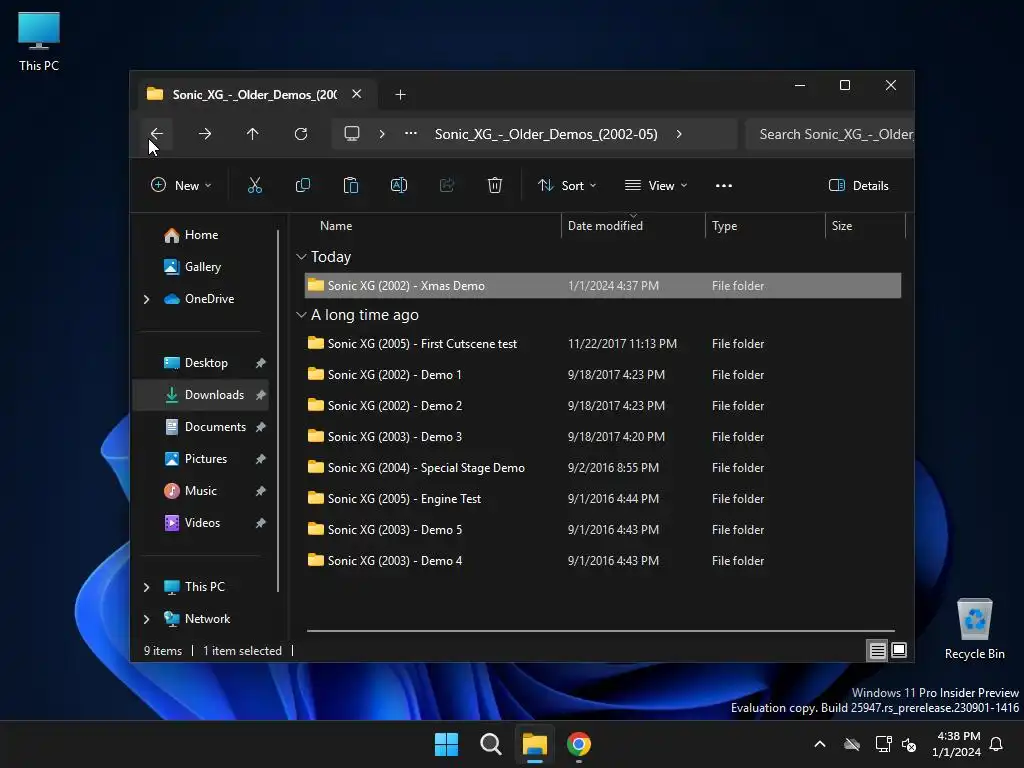Click the Copy icon in the toolbar
The width and height of the screenshot is (1024, 768).
(x=303, y=185)
